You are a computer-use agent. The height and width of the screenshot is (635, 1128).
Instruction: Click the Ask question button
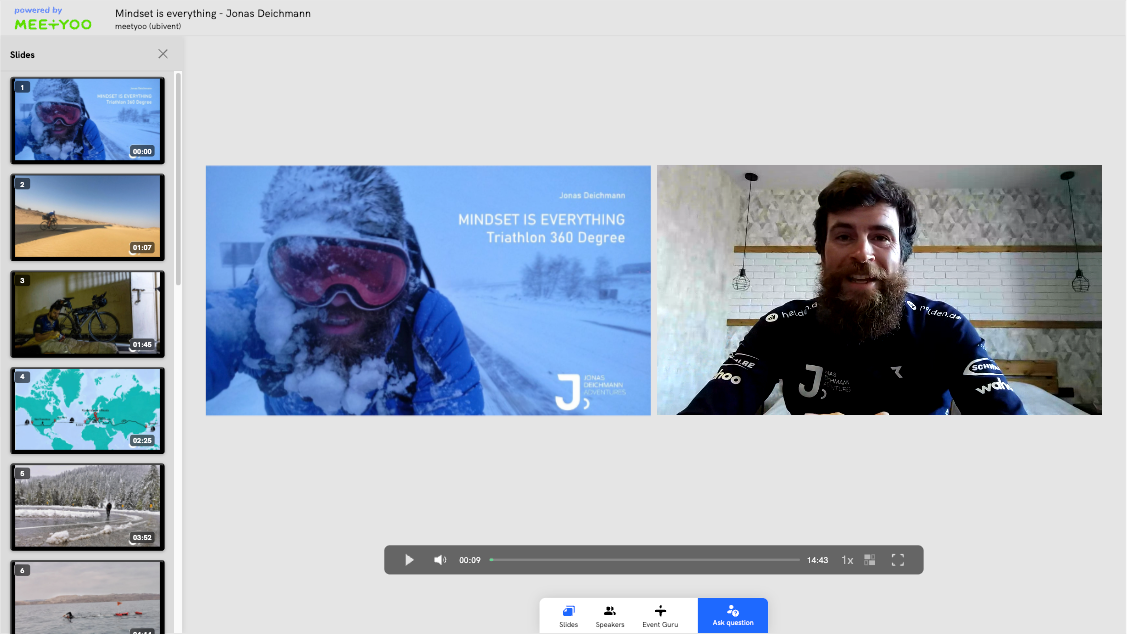(732, 615)
